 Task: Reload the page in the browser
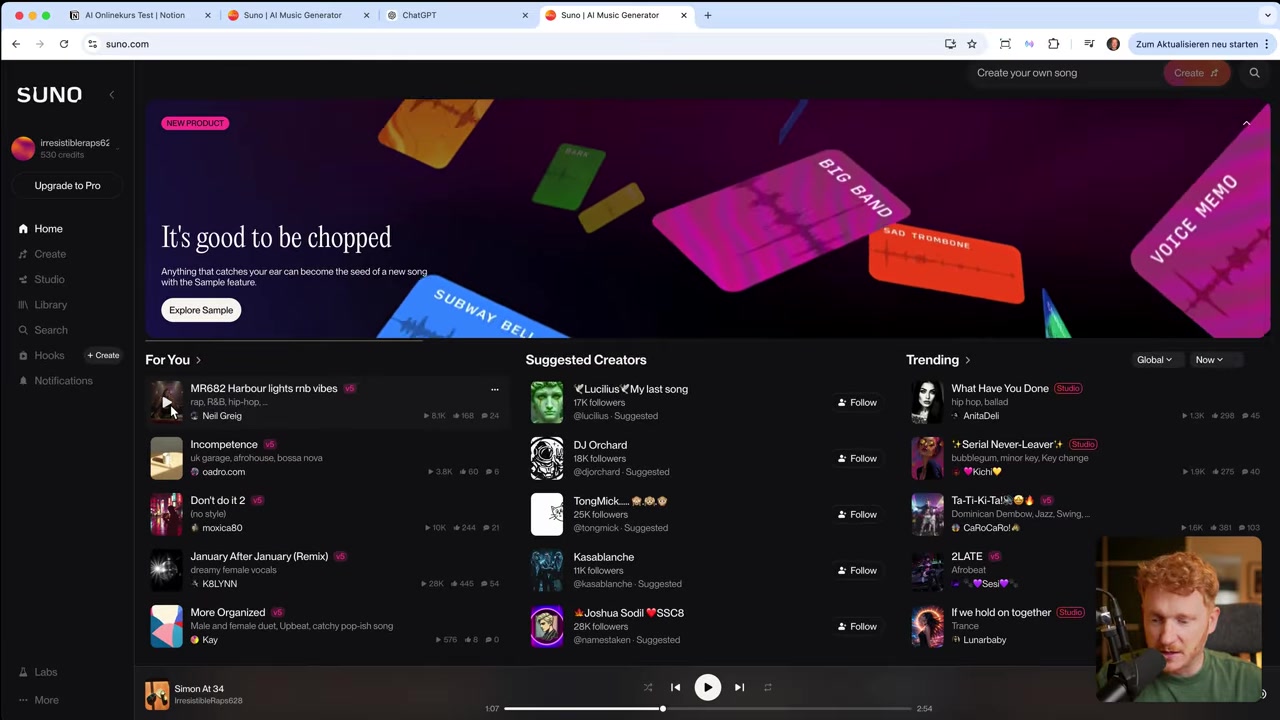point(64,44)
